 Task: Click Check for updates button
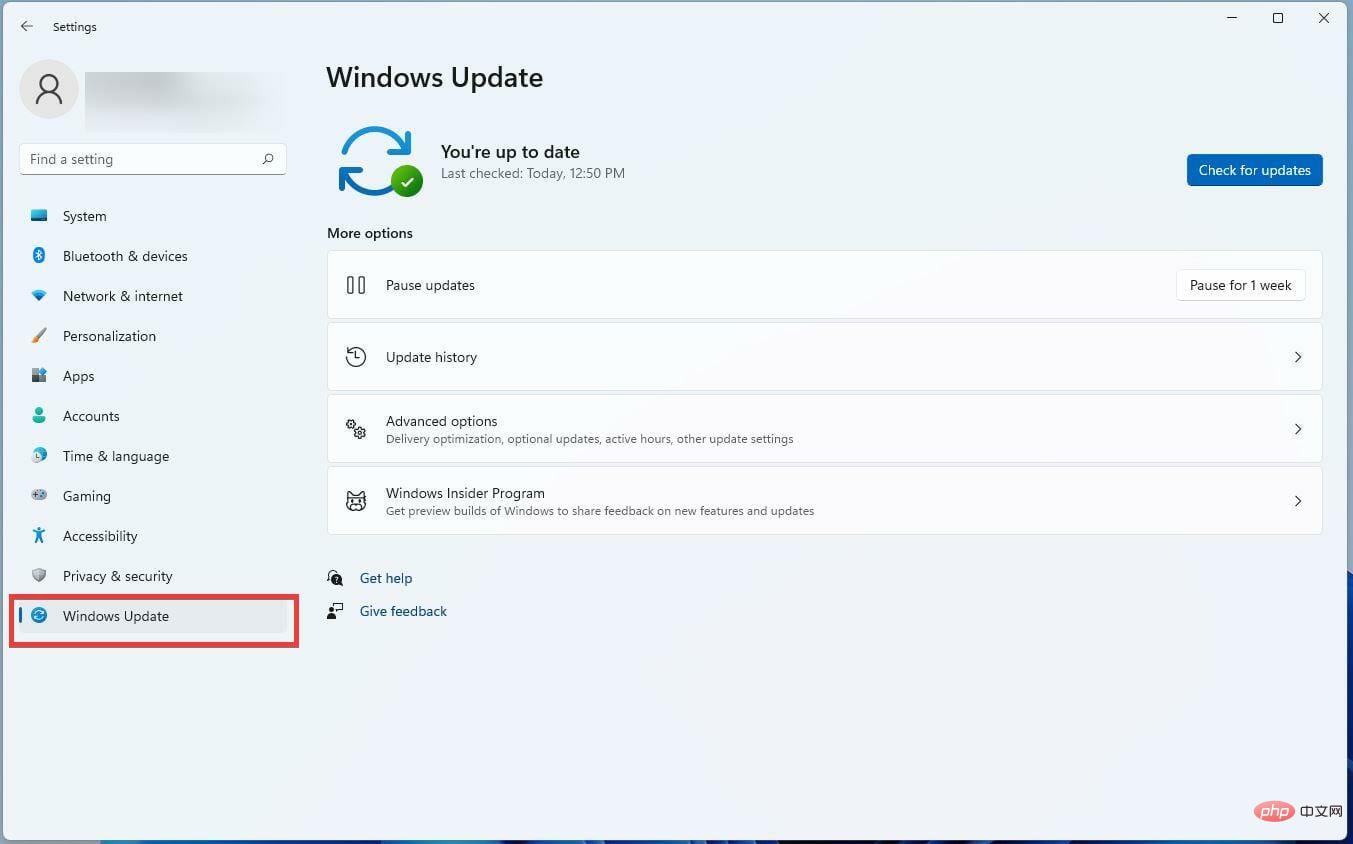tap(1254, 170)
